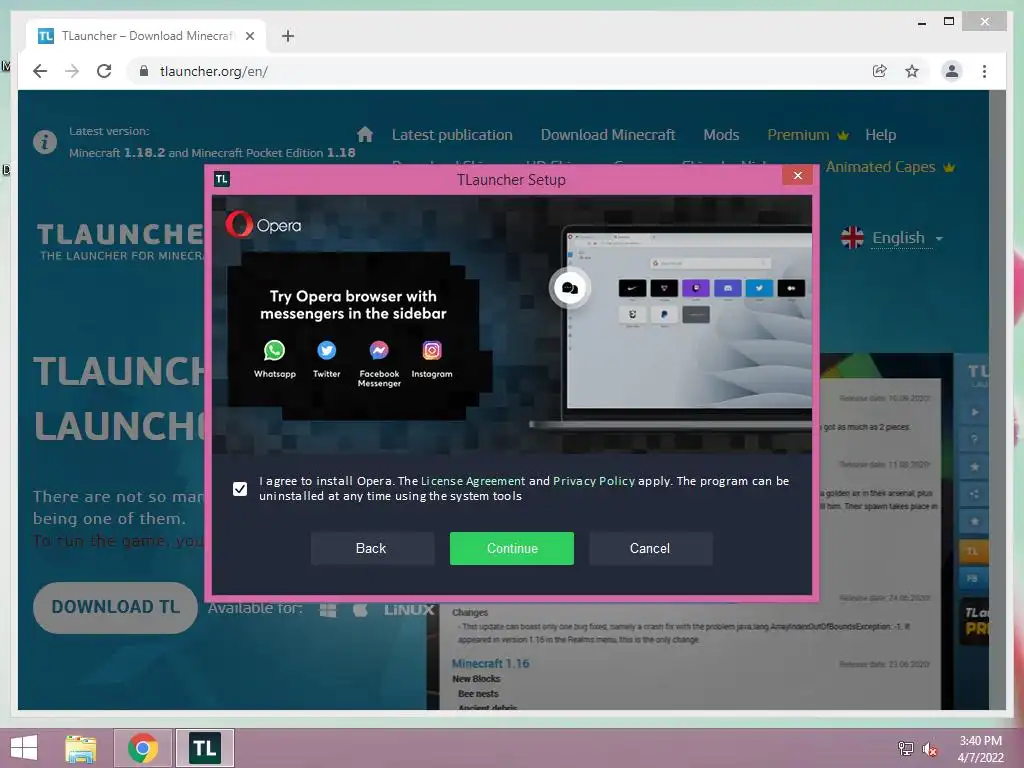This screenshot has width=1024, height=768.
Task: Select the TLauncher – Download Minecraft tab
Action: [146, 36]
